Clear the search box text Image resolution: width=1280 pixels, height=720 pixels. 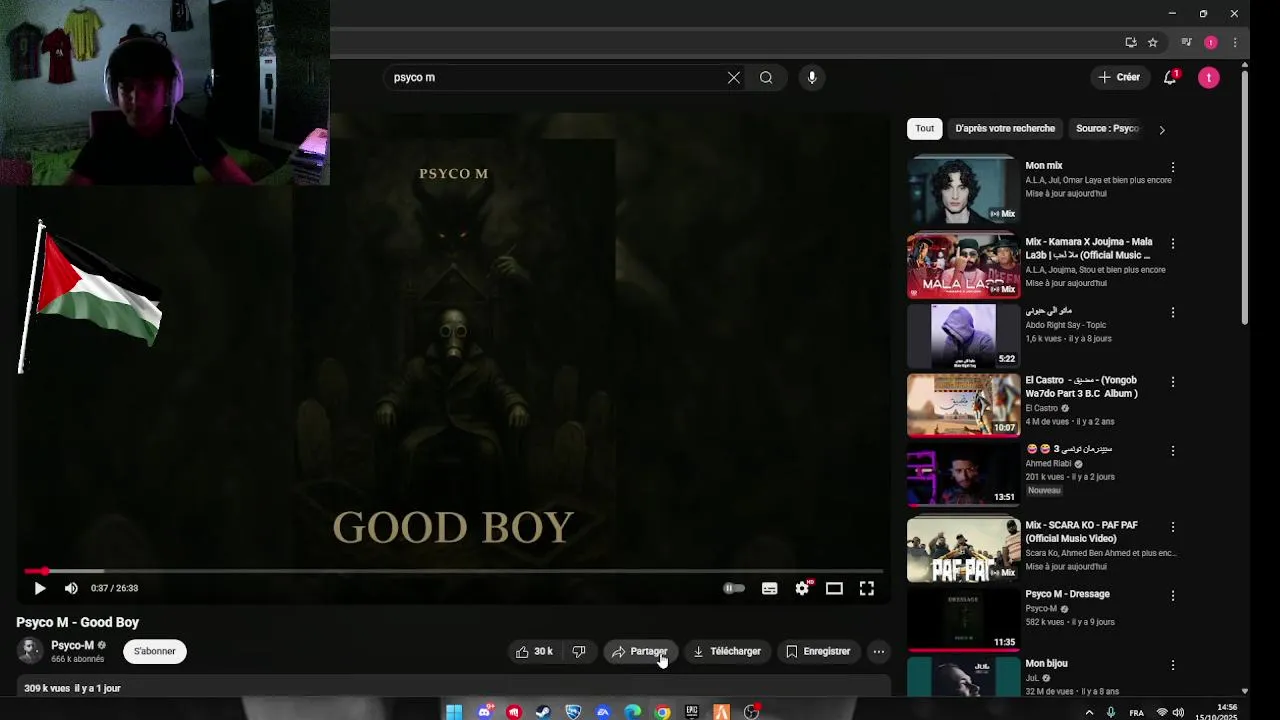pyautogui.click(x=734, y=77)
